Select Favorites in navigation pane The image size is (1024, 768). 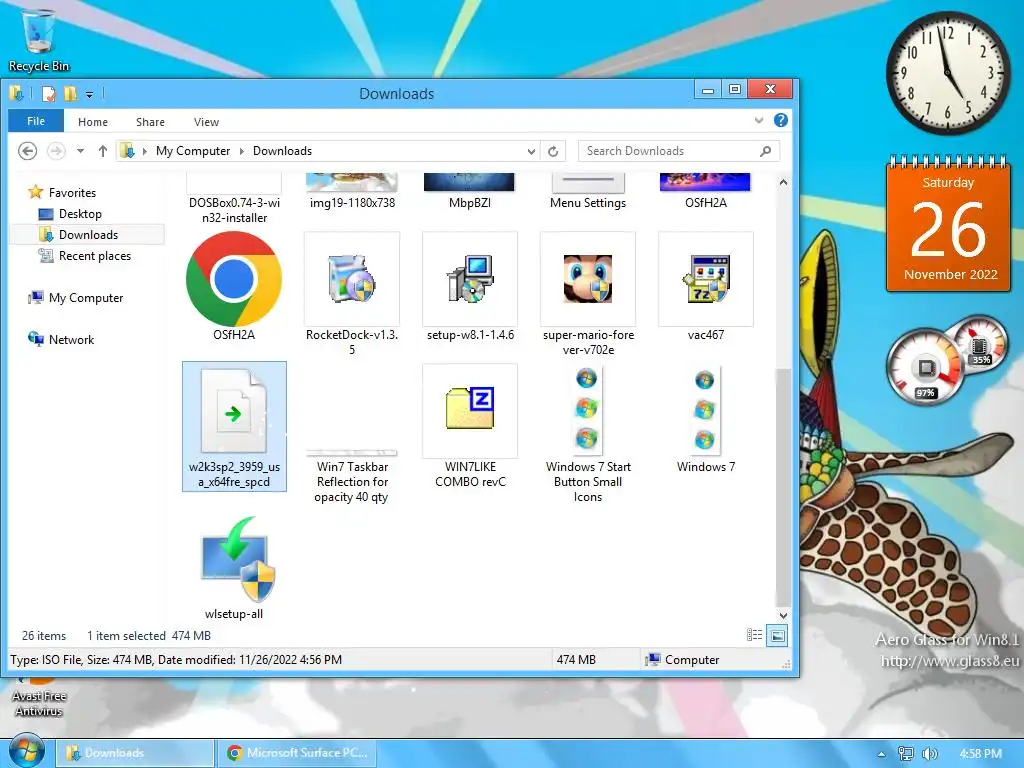pyautogui.click(x=72, y=193)
